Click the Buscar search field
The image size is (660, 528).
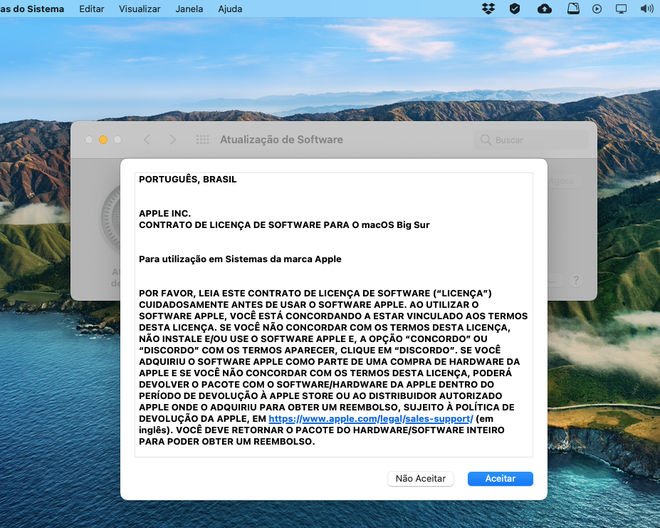[x=531, y=140]
